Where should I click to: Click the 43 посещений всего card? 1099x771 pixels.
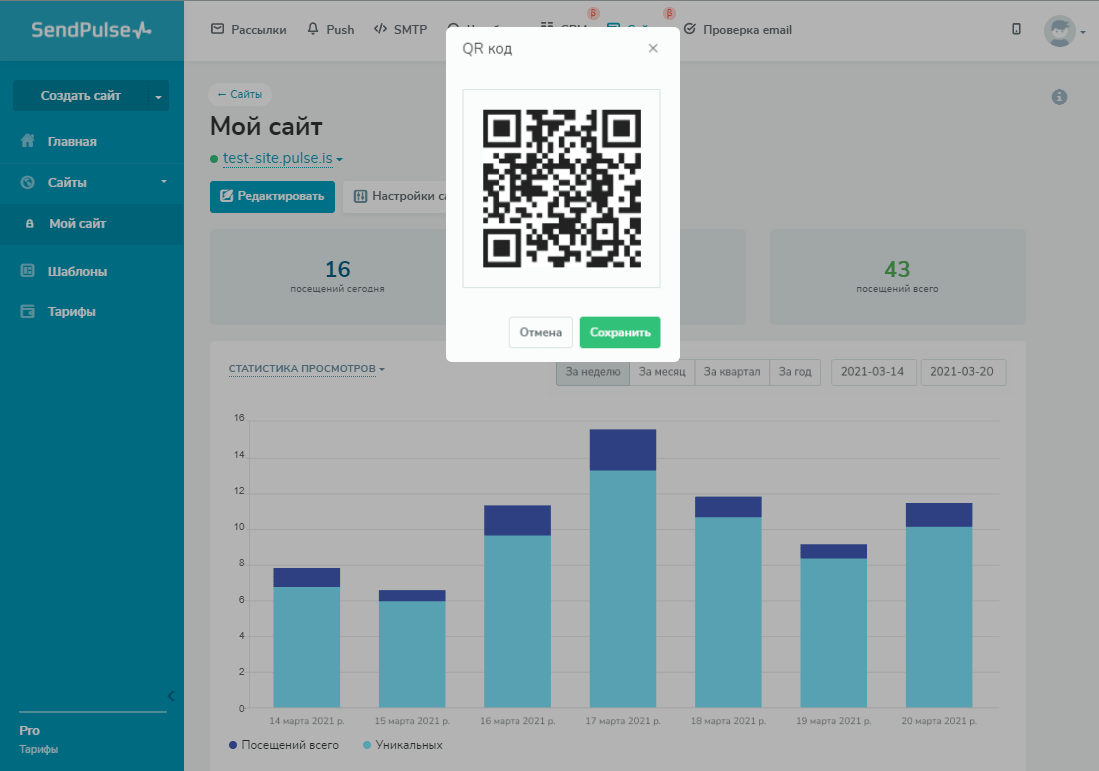[897, 277]
